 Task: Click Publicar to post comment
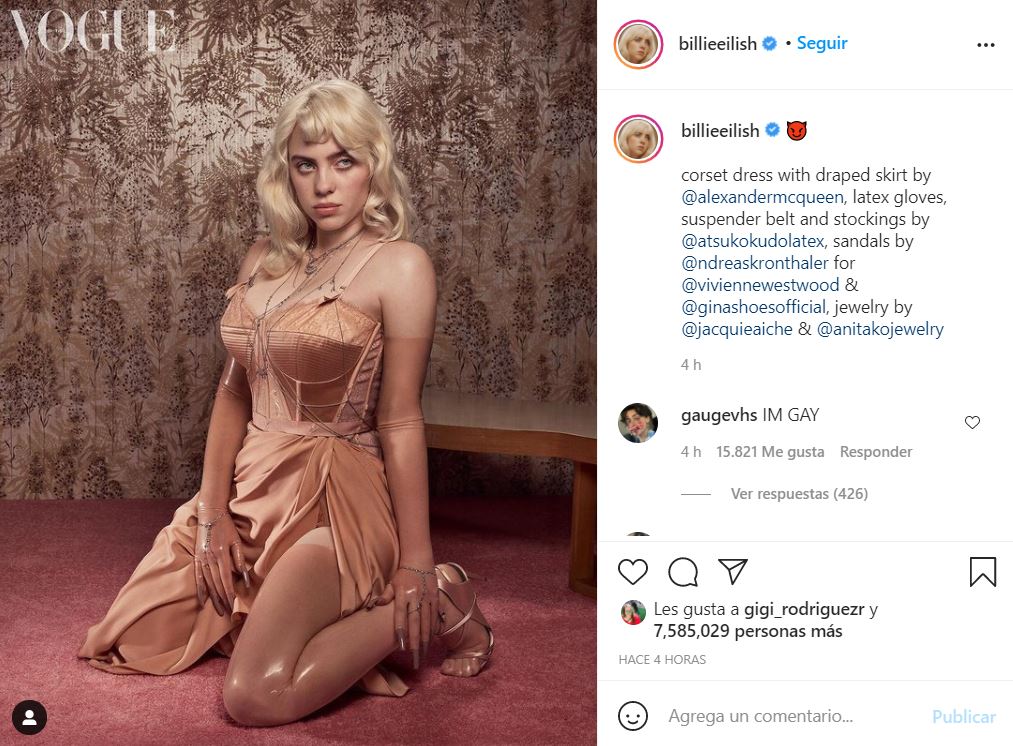tap(963, 716)
